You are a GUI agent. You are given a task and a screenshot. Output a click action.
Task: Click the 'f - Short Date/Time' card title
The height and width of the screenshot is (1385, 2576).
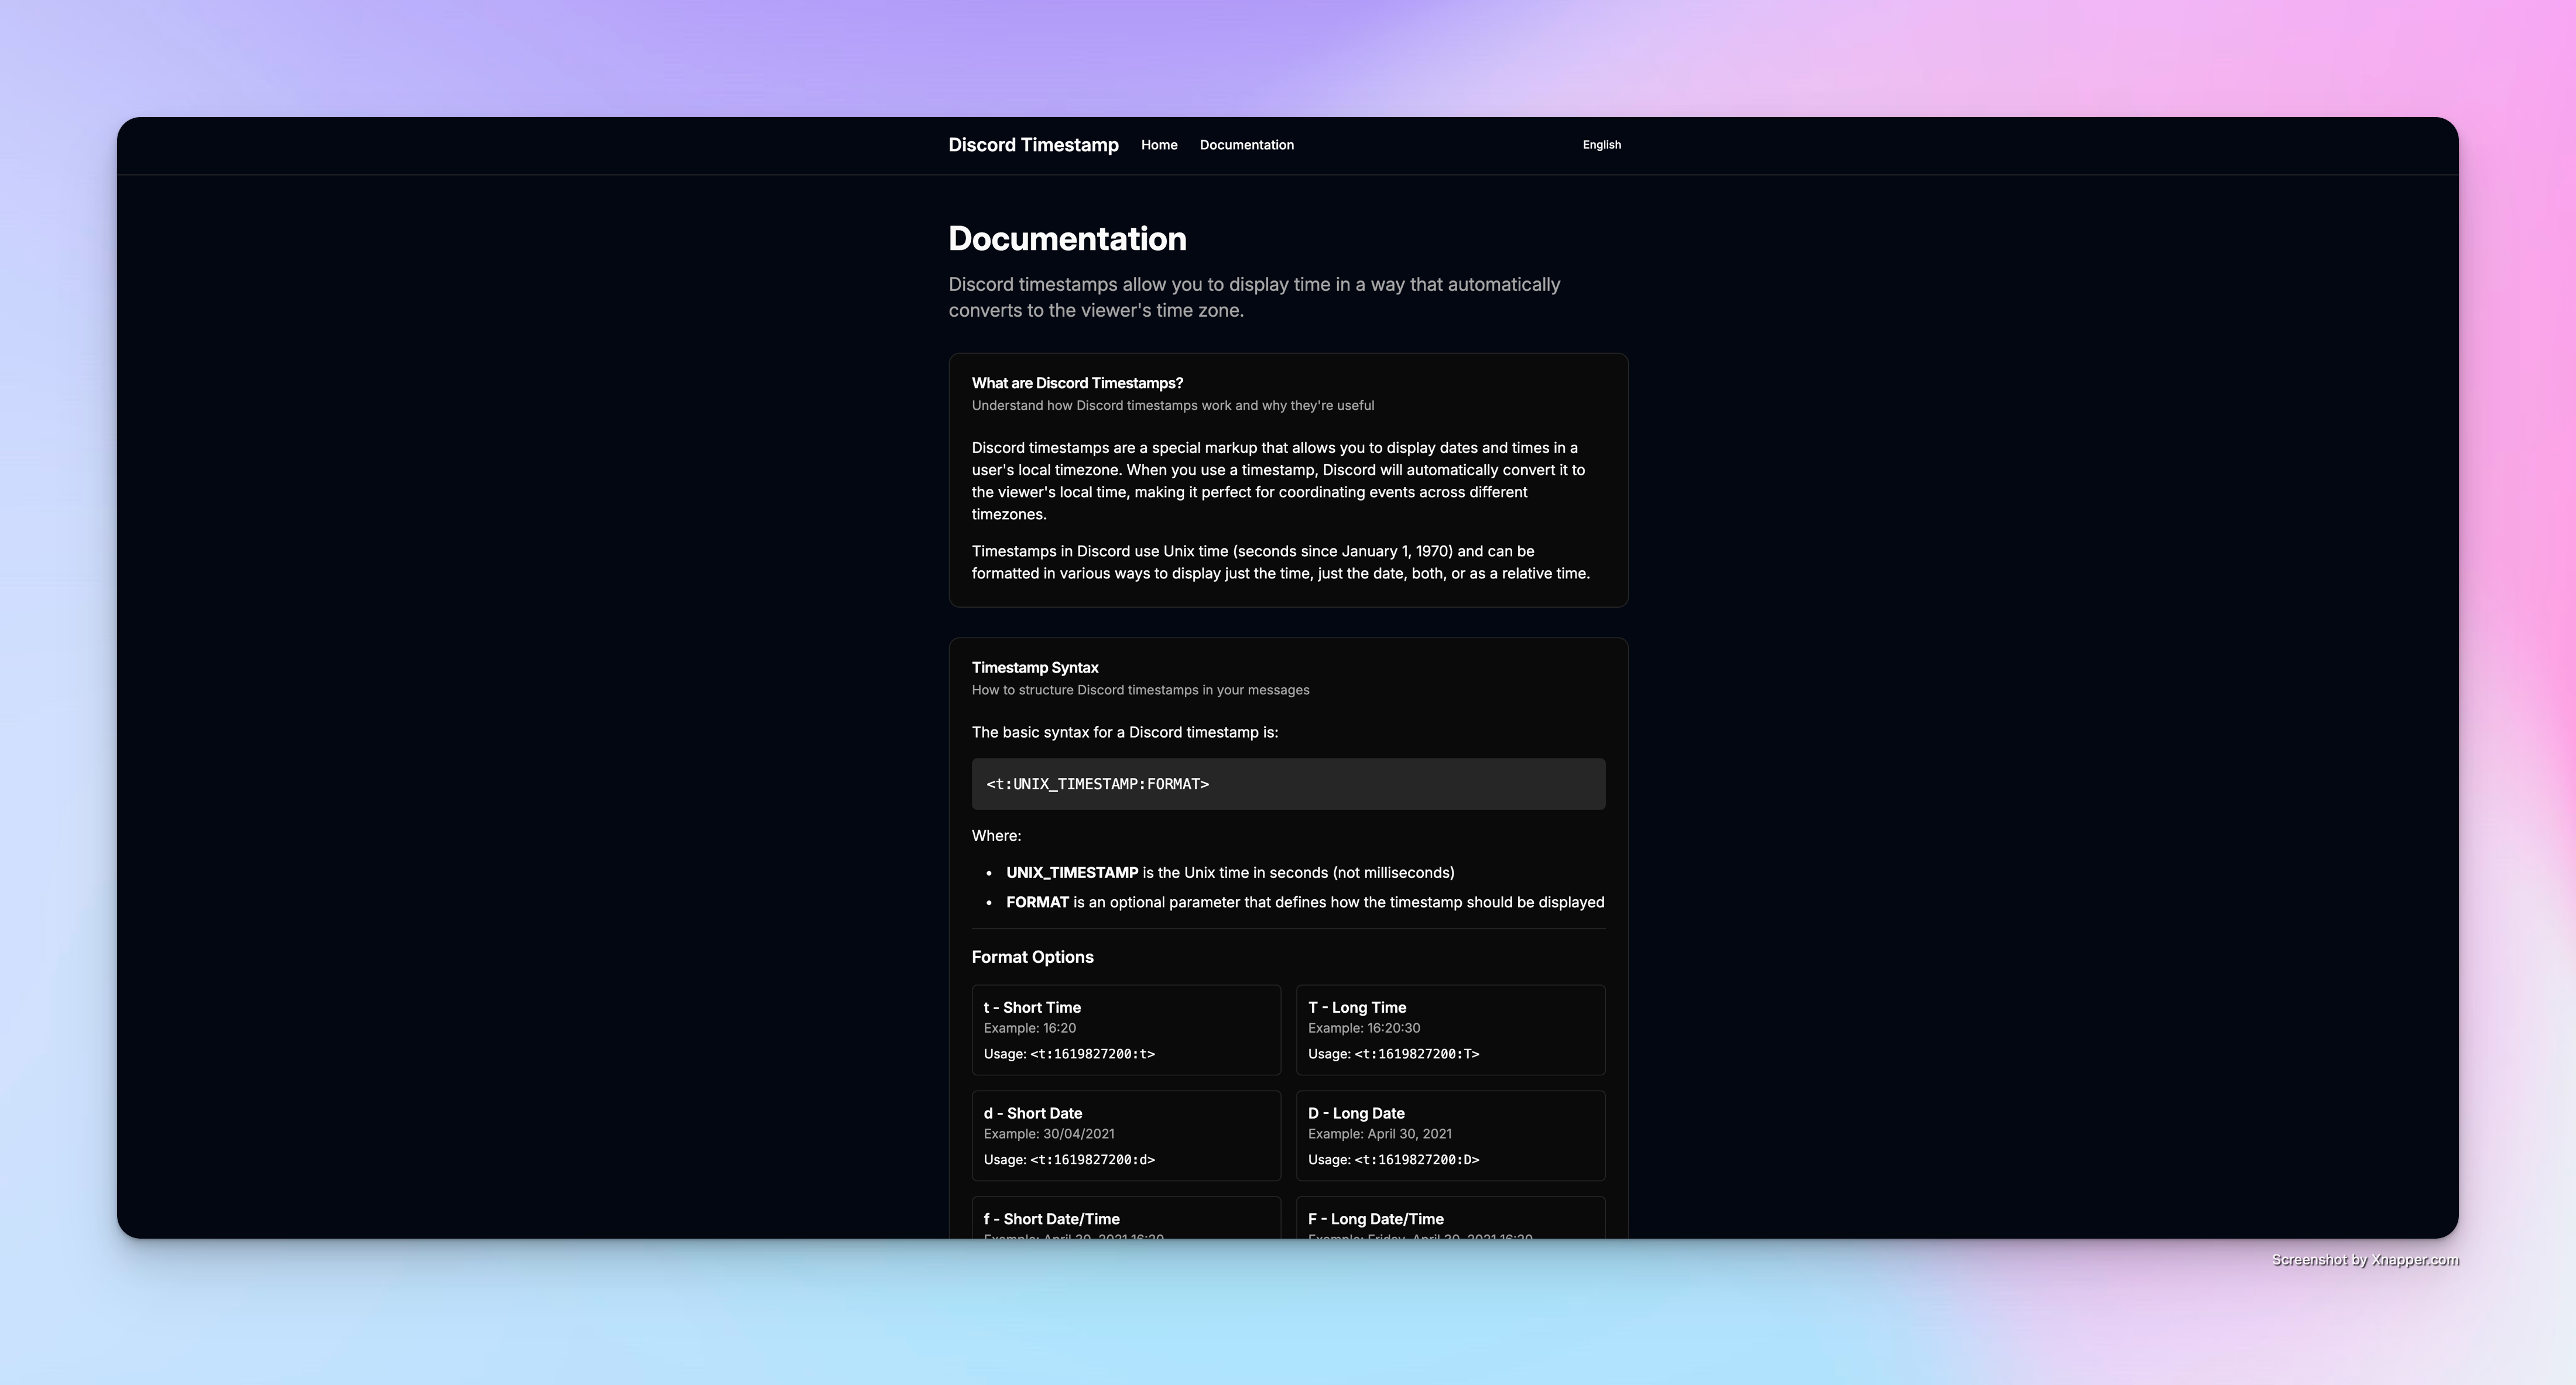[x=1051, y=1219]
